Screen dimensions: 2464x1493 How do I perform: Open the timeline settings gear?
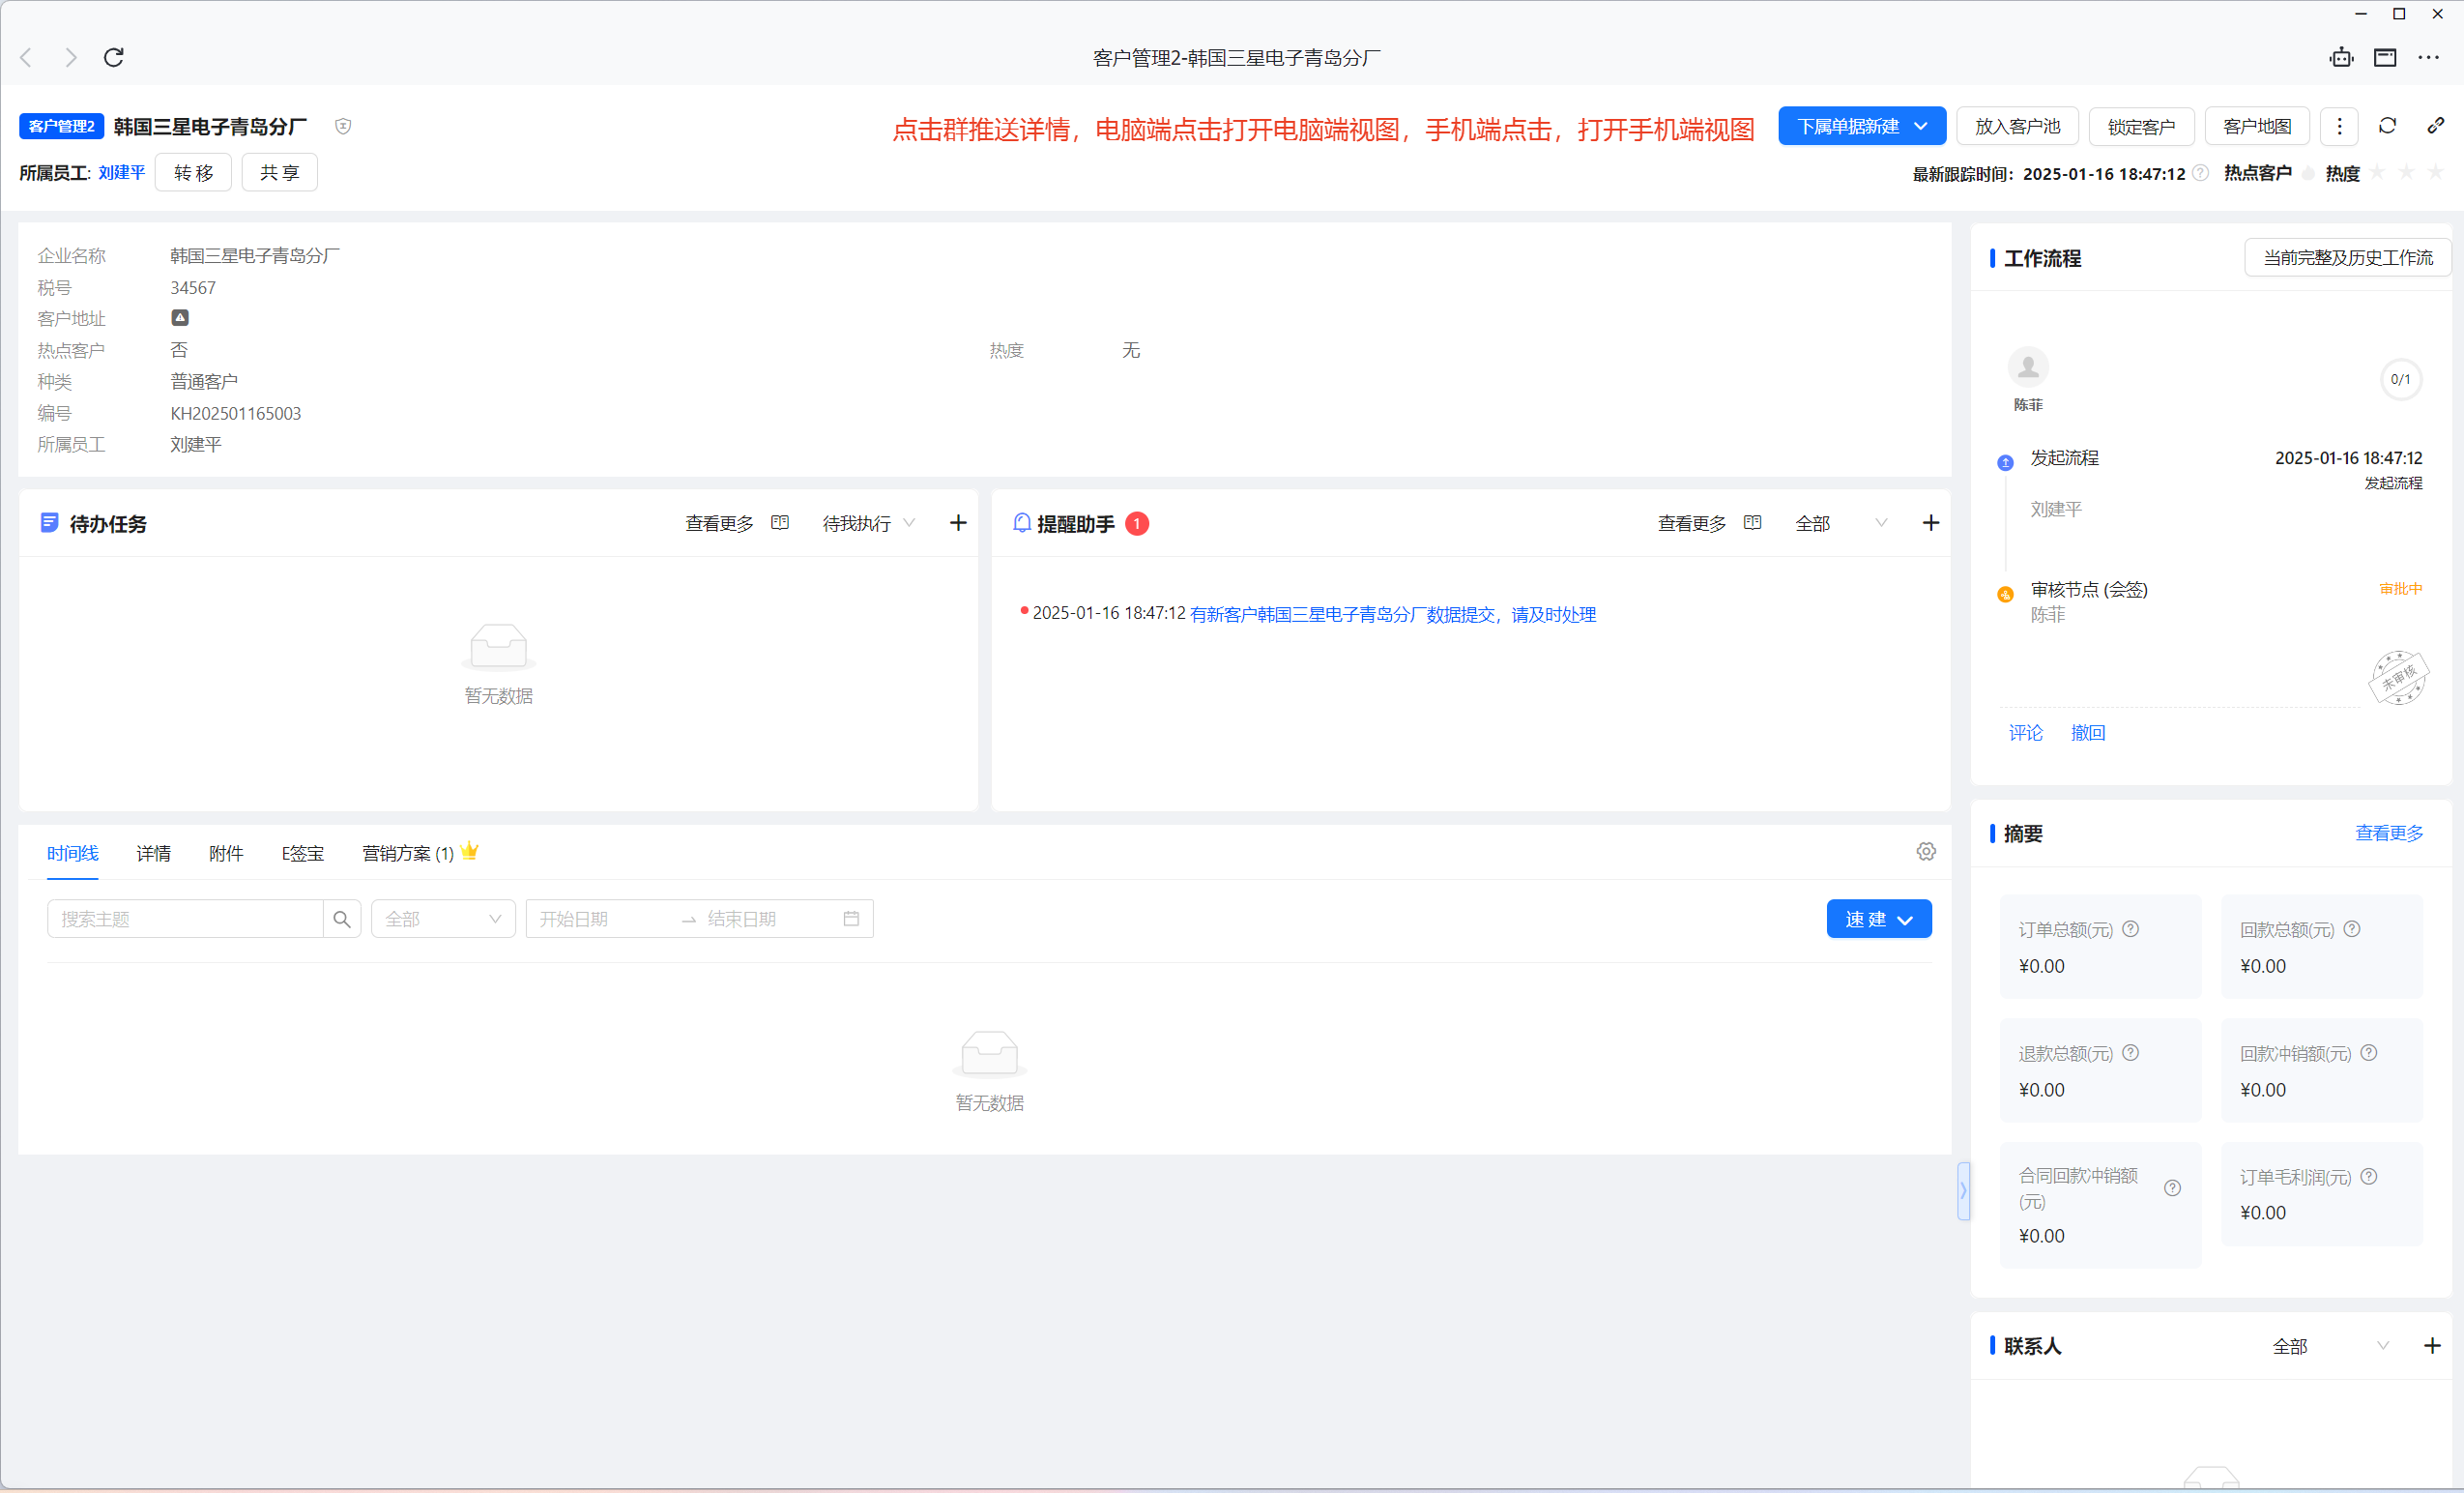[1926, 852]
